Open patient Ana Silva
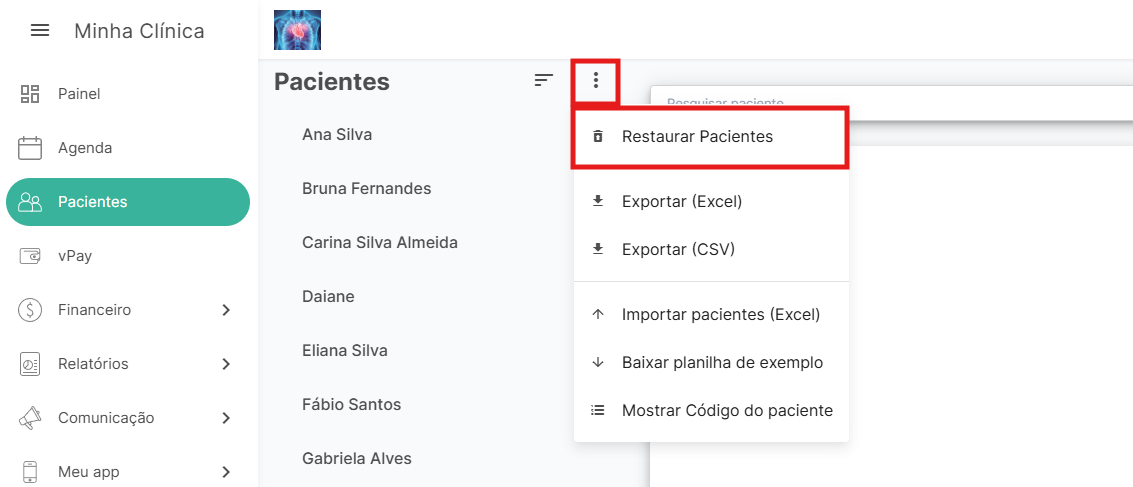The width and height of the screenshot is (1133, 487). pyautogui.click(x=337, y=134)
